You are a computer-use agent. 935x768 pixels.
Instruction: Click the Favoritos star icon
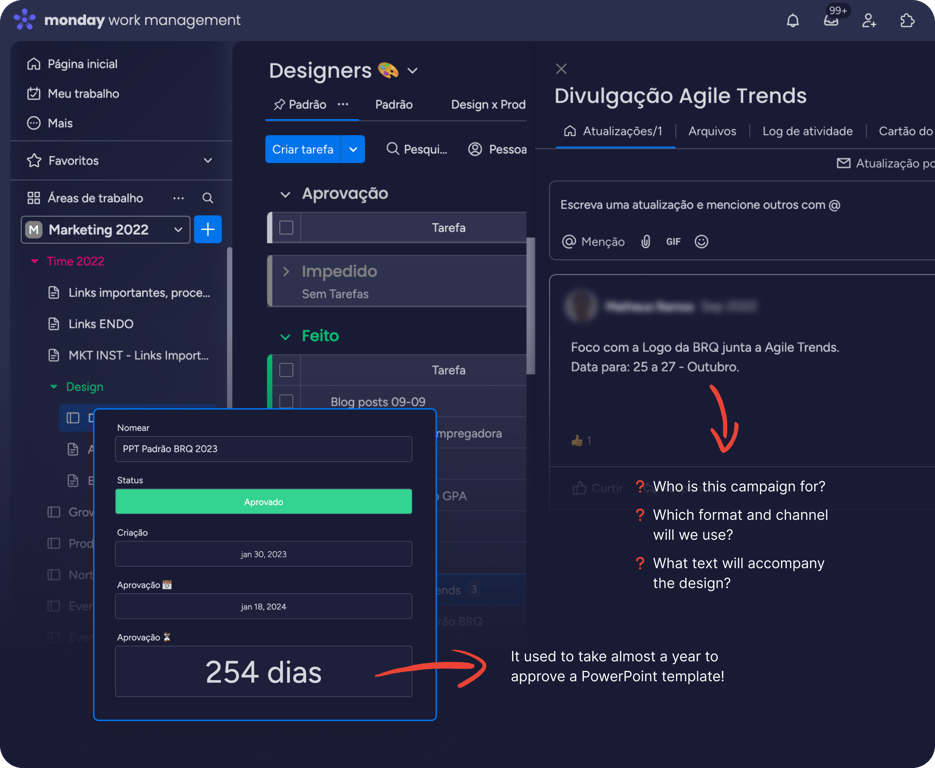pos(34,160)
